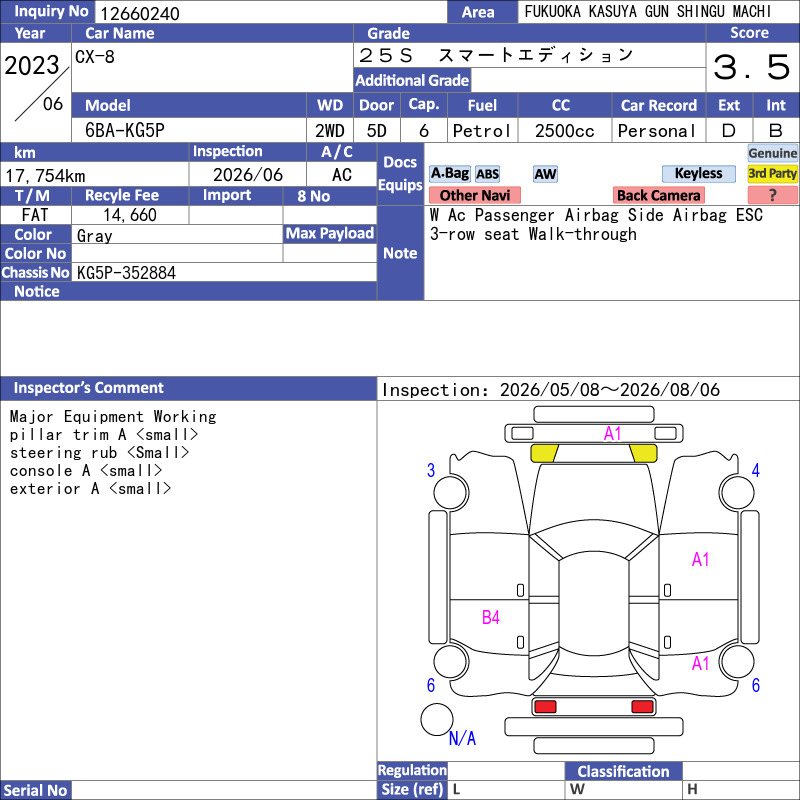Click the transmission value FAT
Screen dimensions: 800x800
35,215
